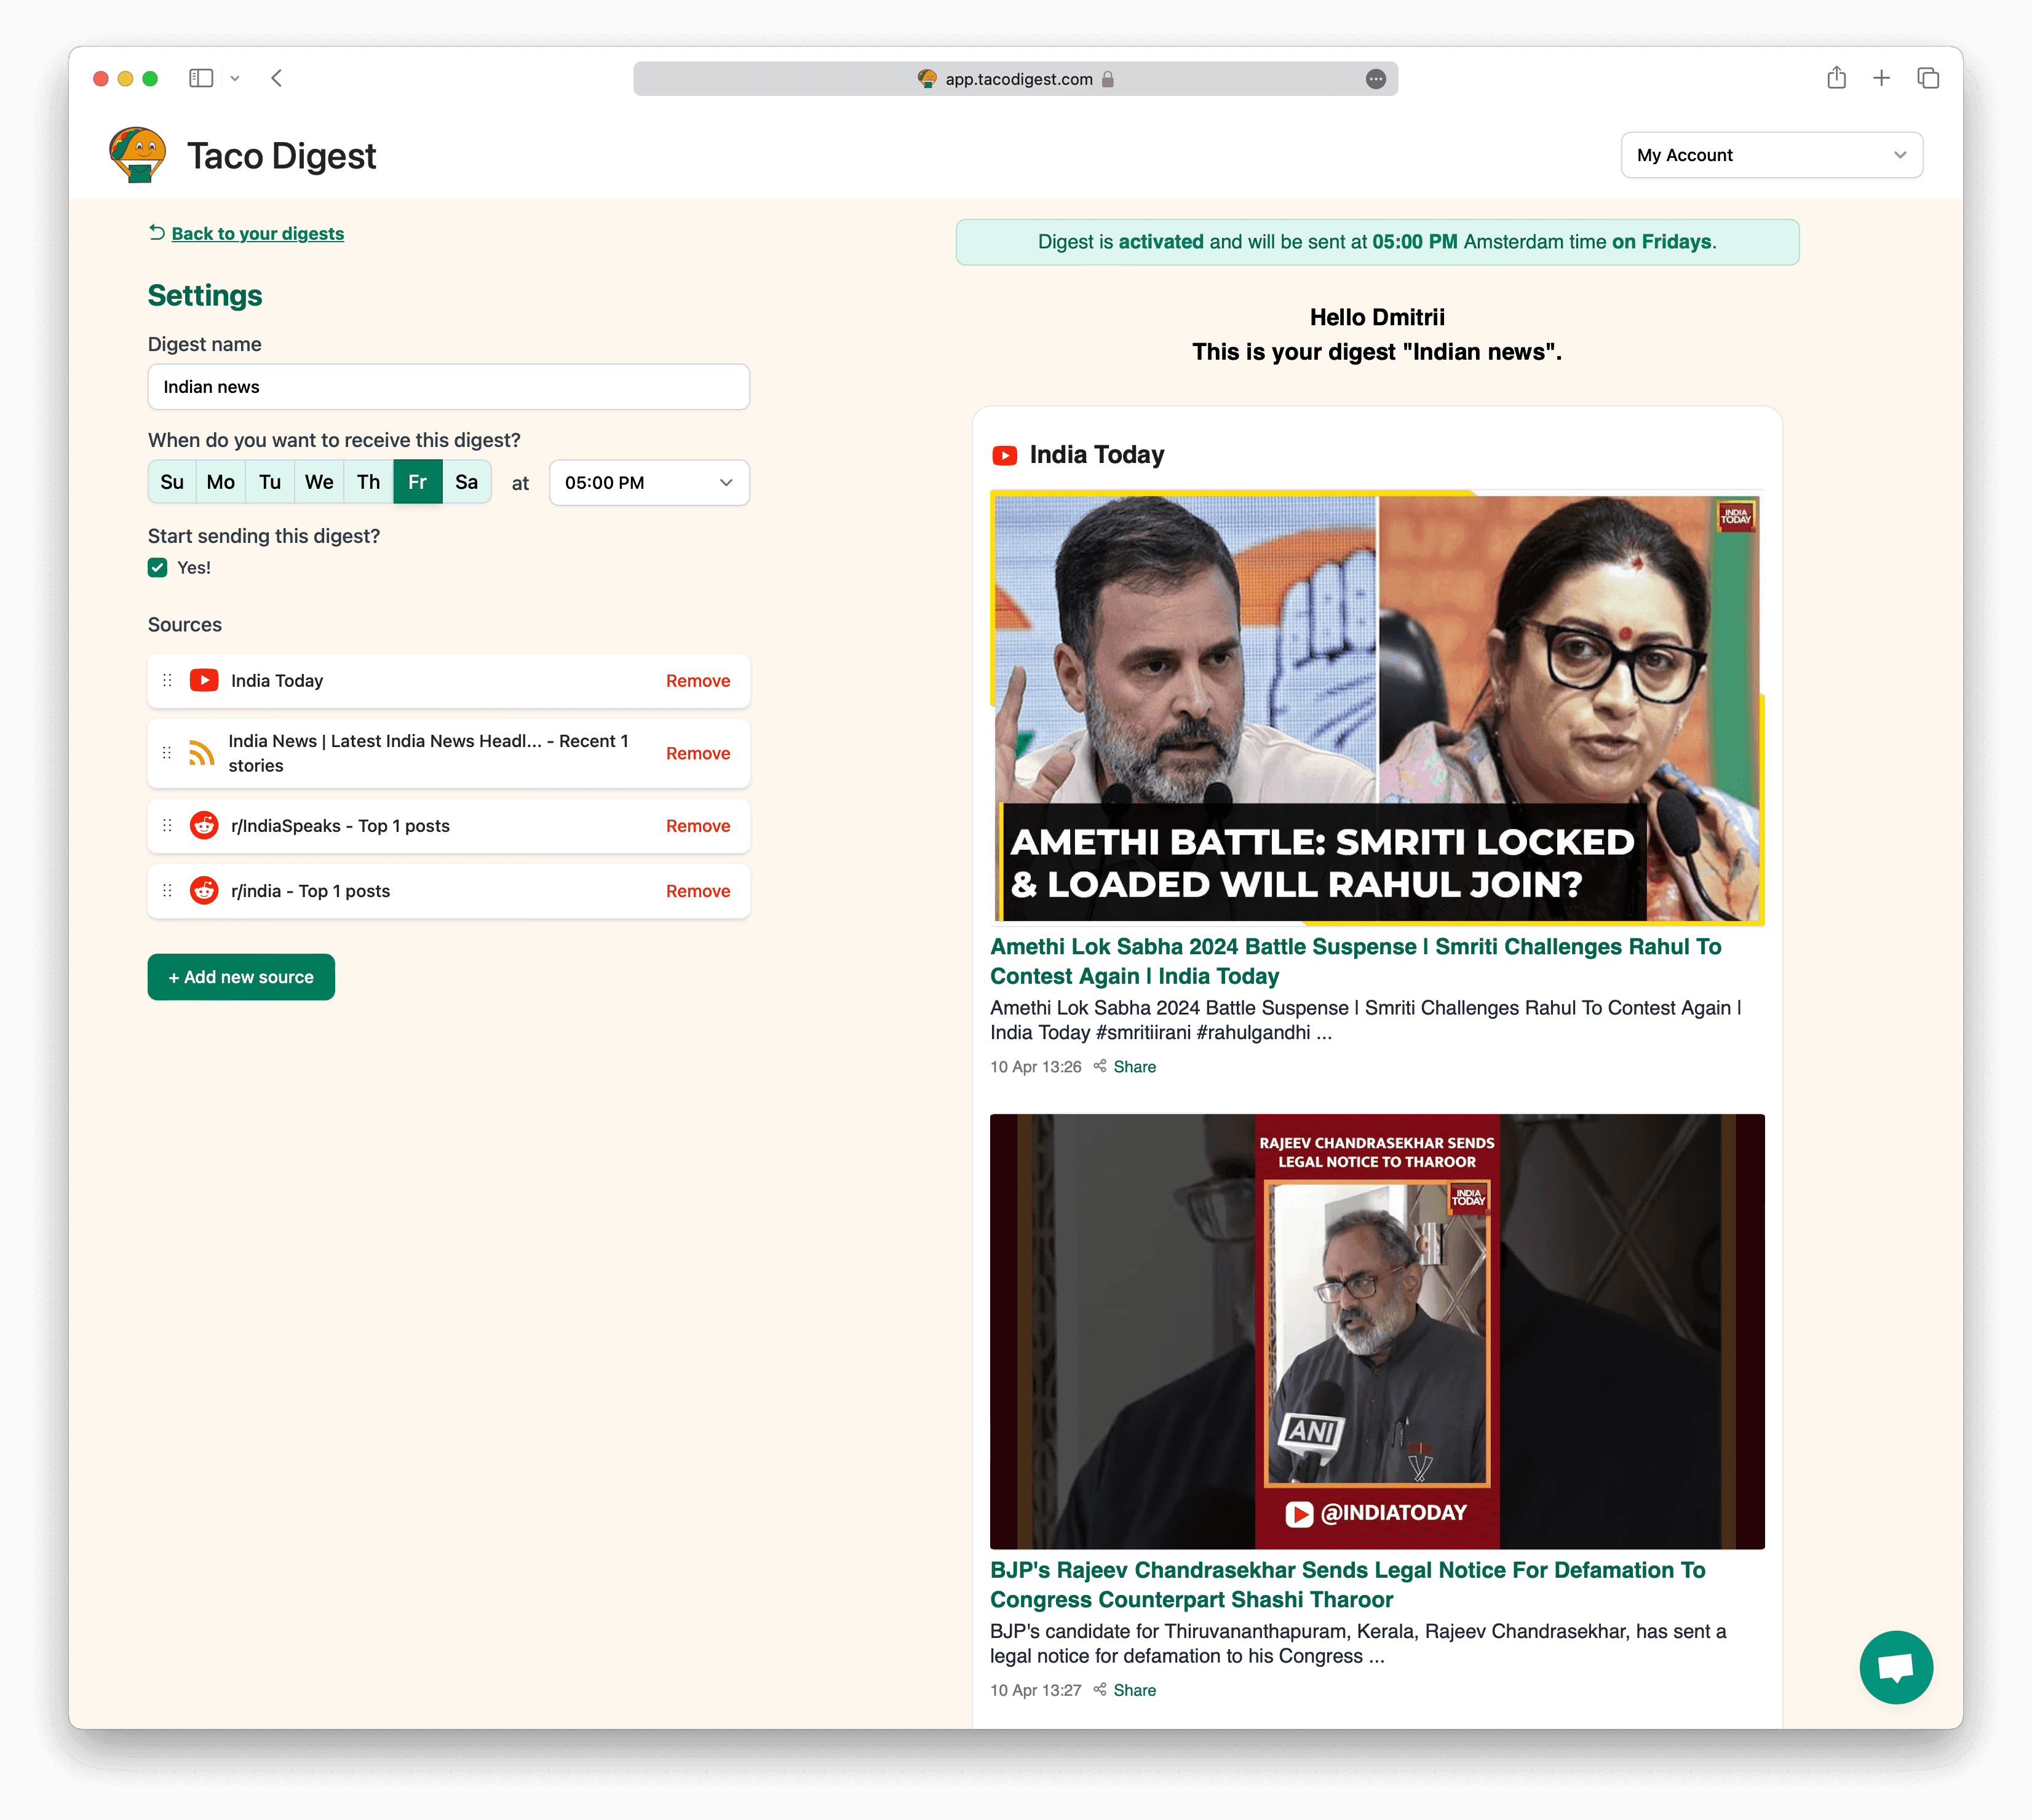Uncheck the Yes! start sending checkbox
This screenshot has width=2032, height=1820.
coord(158,568)
